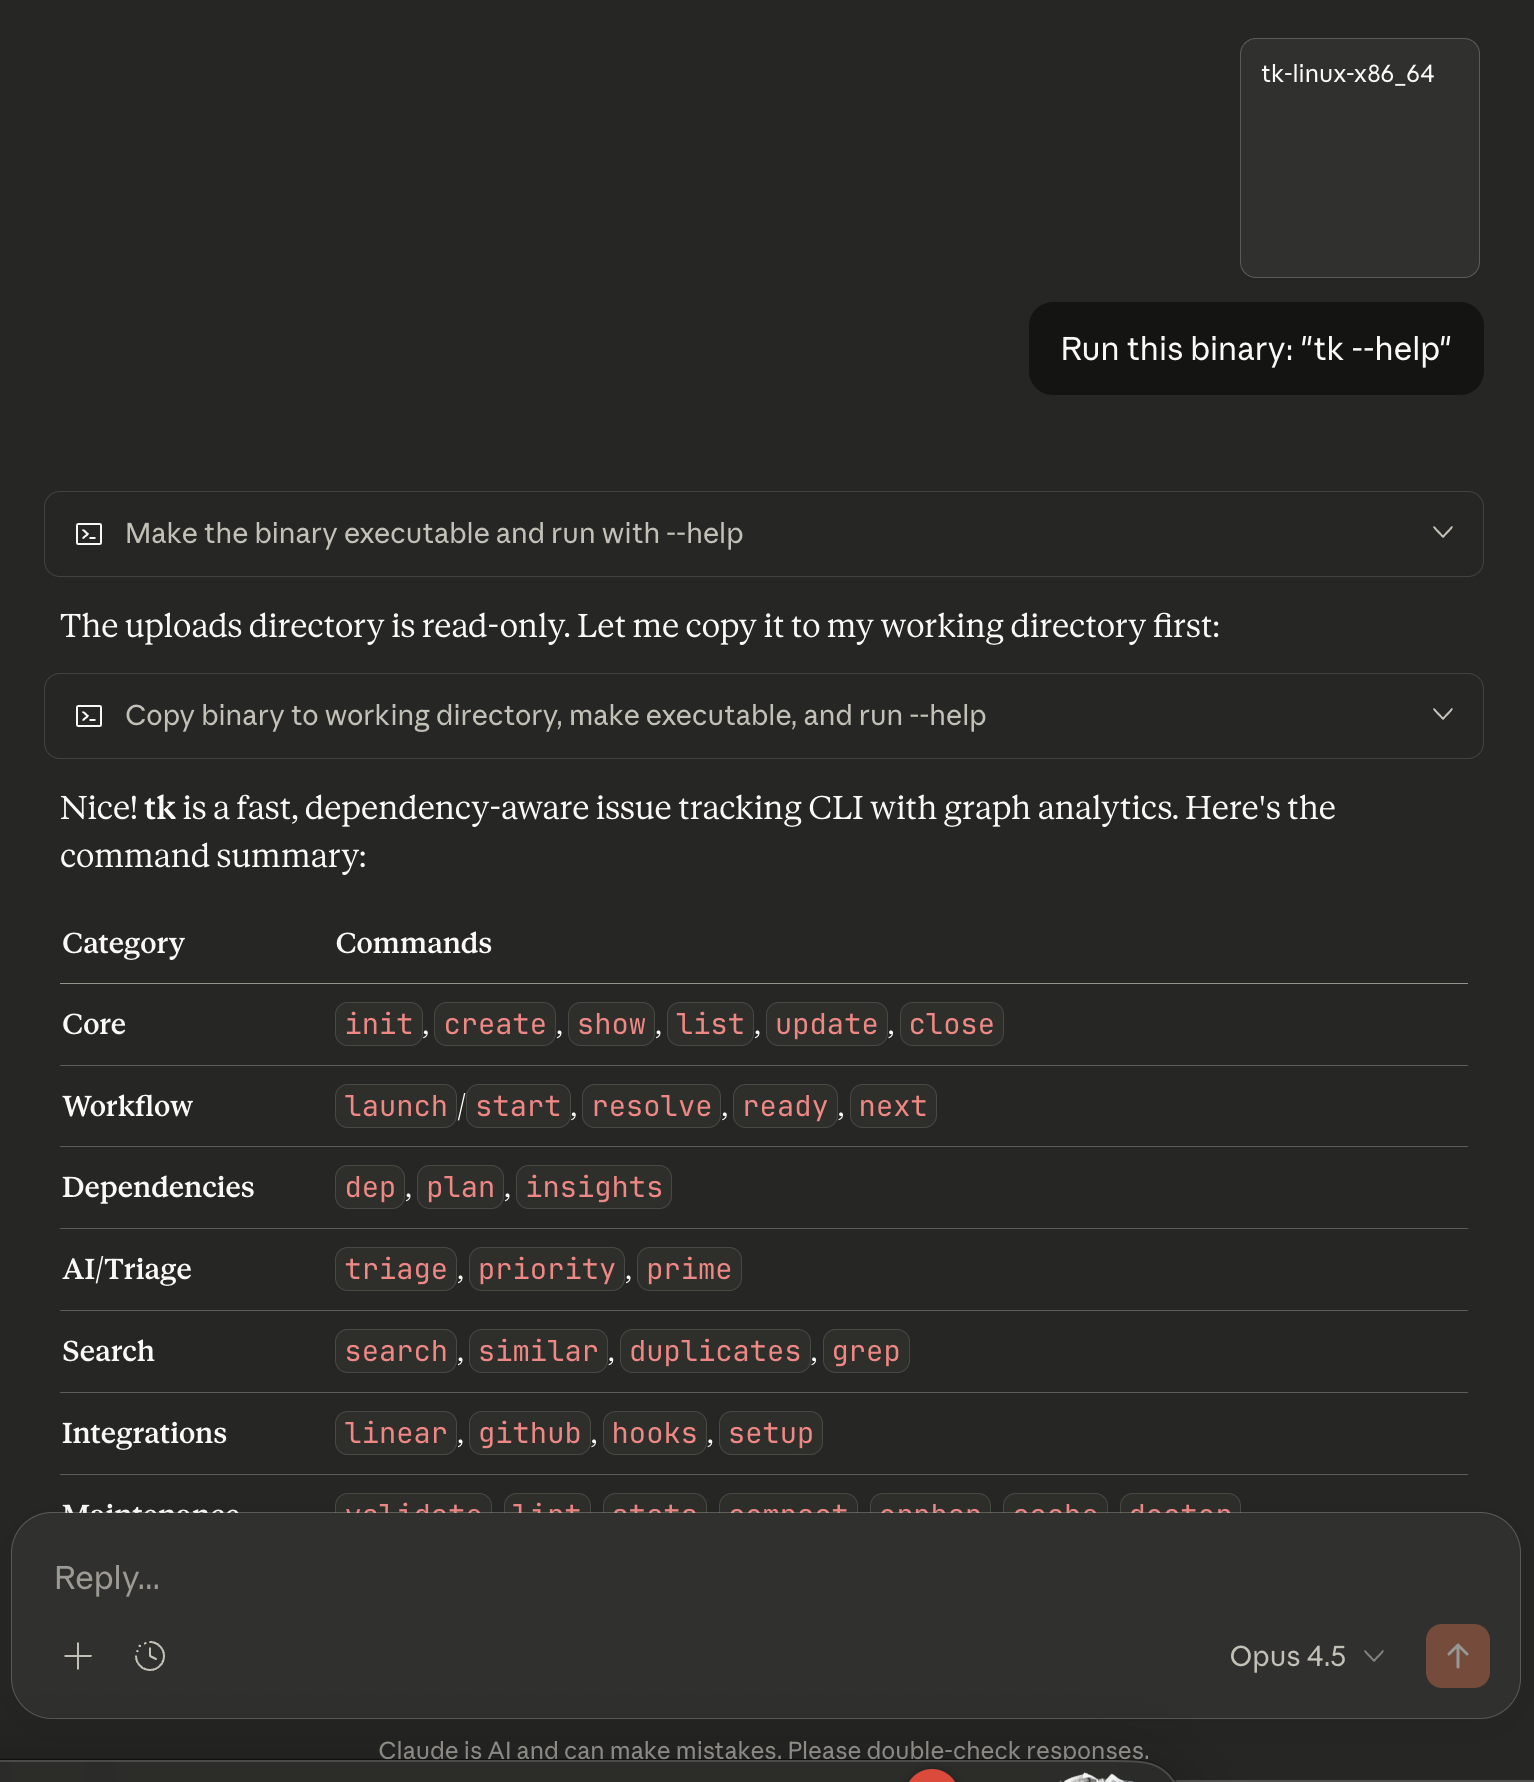This screenshot has height=1782, width=1534.
Task: Click the send arrow button
Action: point(1457,1656)
